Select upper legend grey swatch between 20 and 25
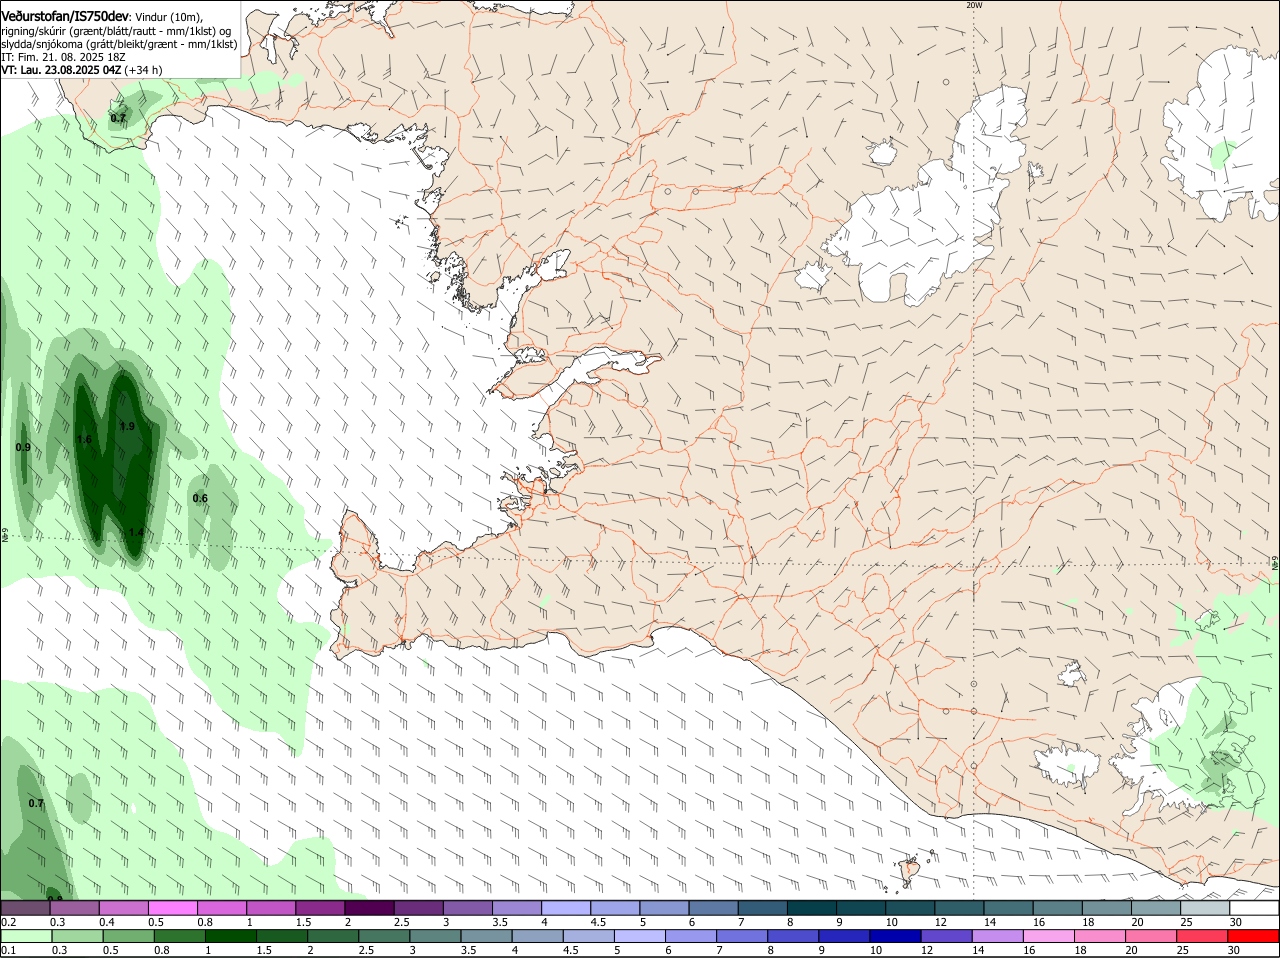The height and width of the screenshot is (958, 1280). 1156,908
